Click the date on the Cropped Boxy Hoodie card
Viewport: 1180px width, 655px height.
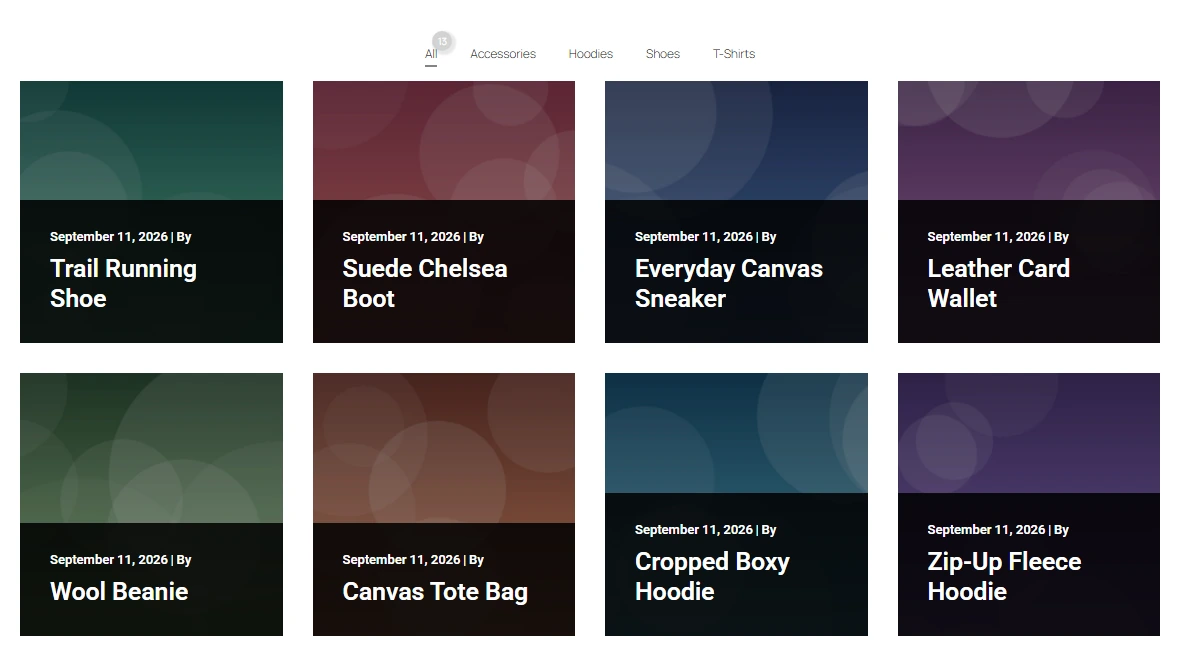(693, 529)
